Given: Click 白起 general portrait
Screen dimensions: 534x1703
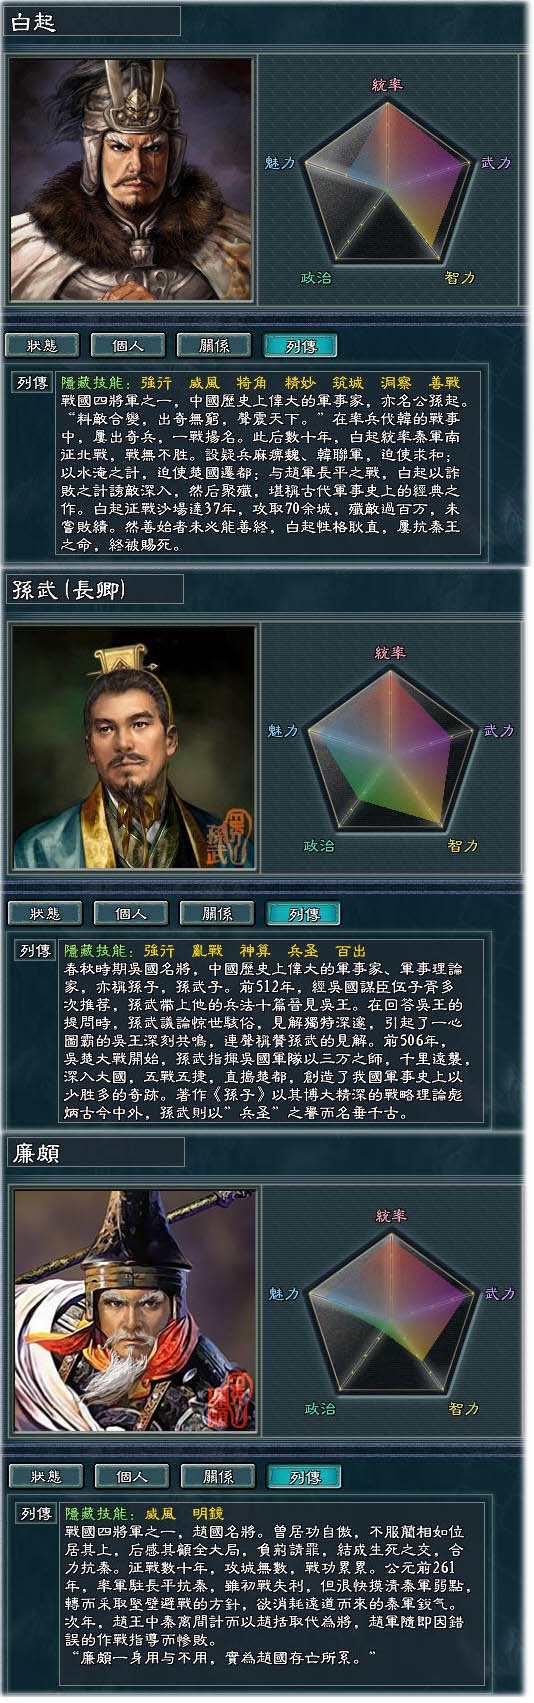Looking at the screenshot, I should [132, 178].
